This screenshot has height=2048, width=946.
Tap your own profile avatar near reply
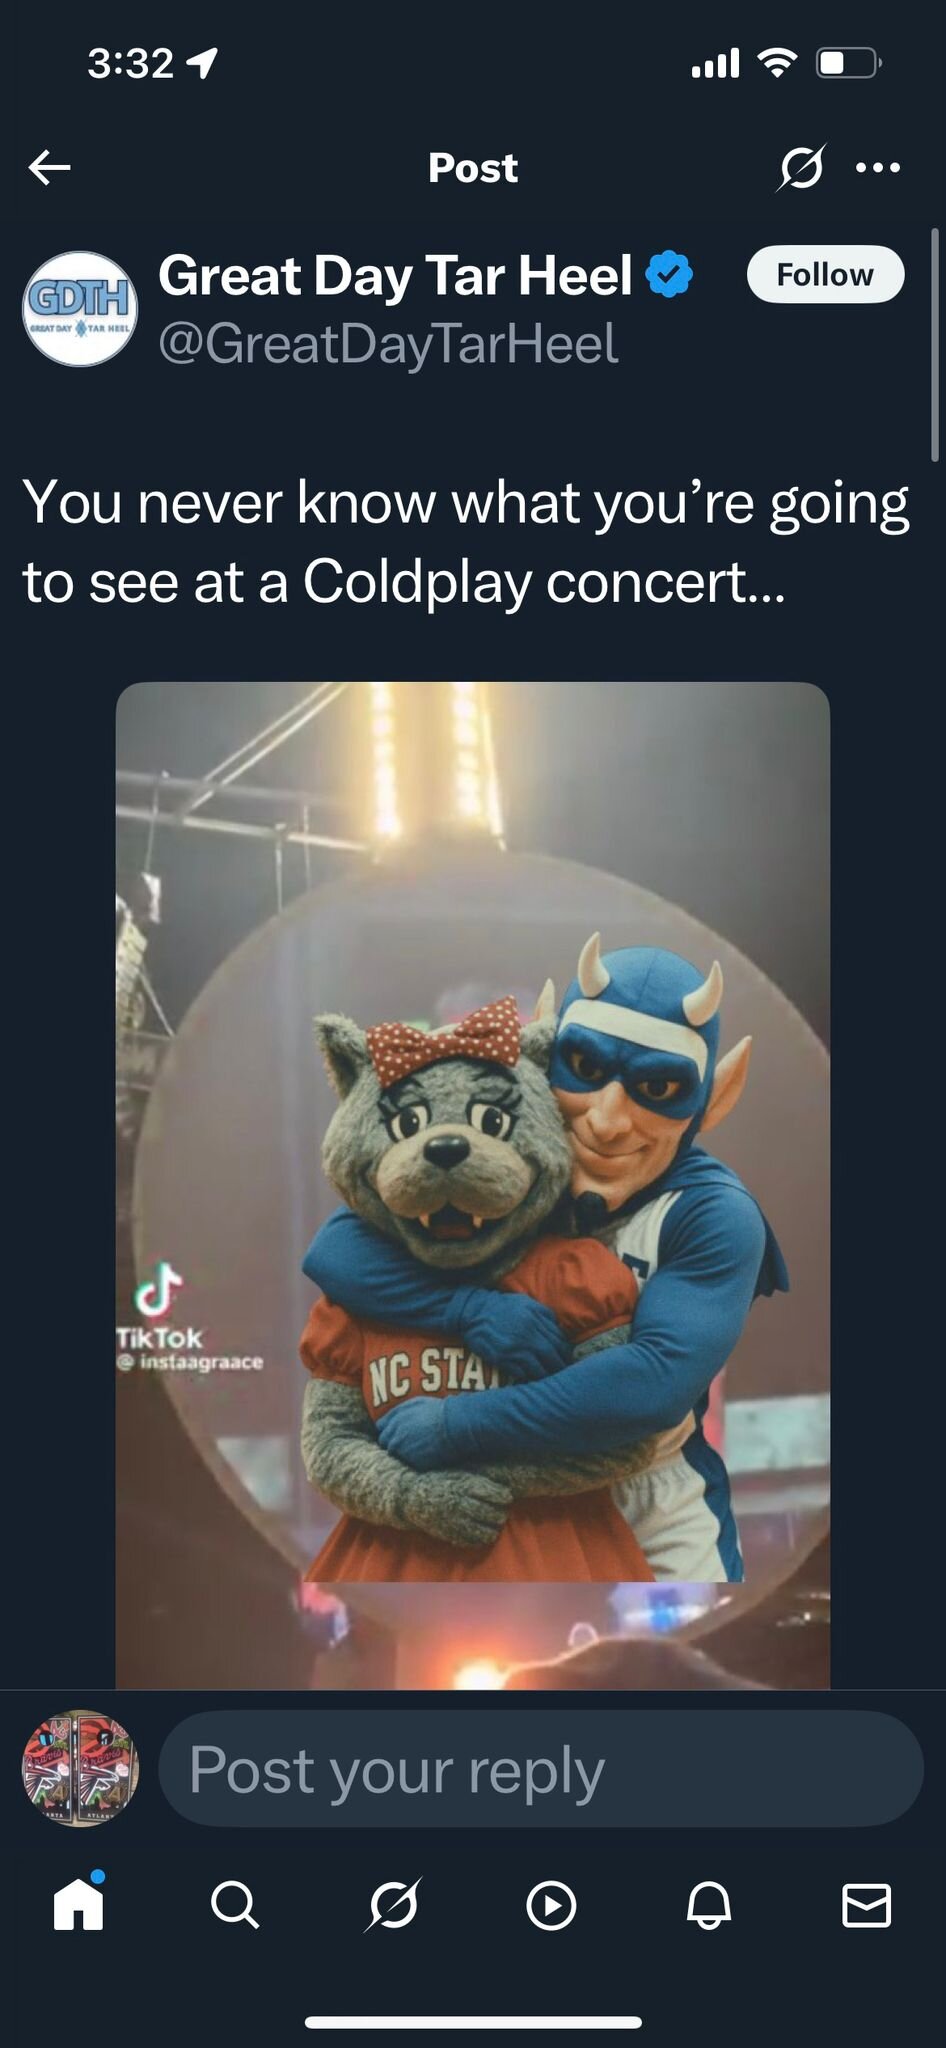pyautogui.click(x=80, y=1769)
